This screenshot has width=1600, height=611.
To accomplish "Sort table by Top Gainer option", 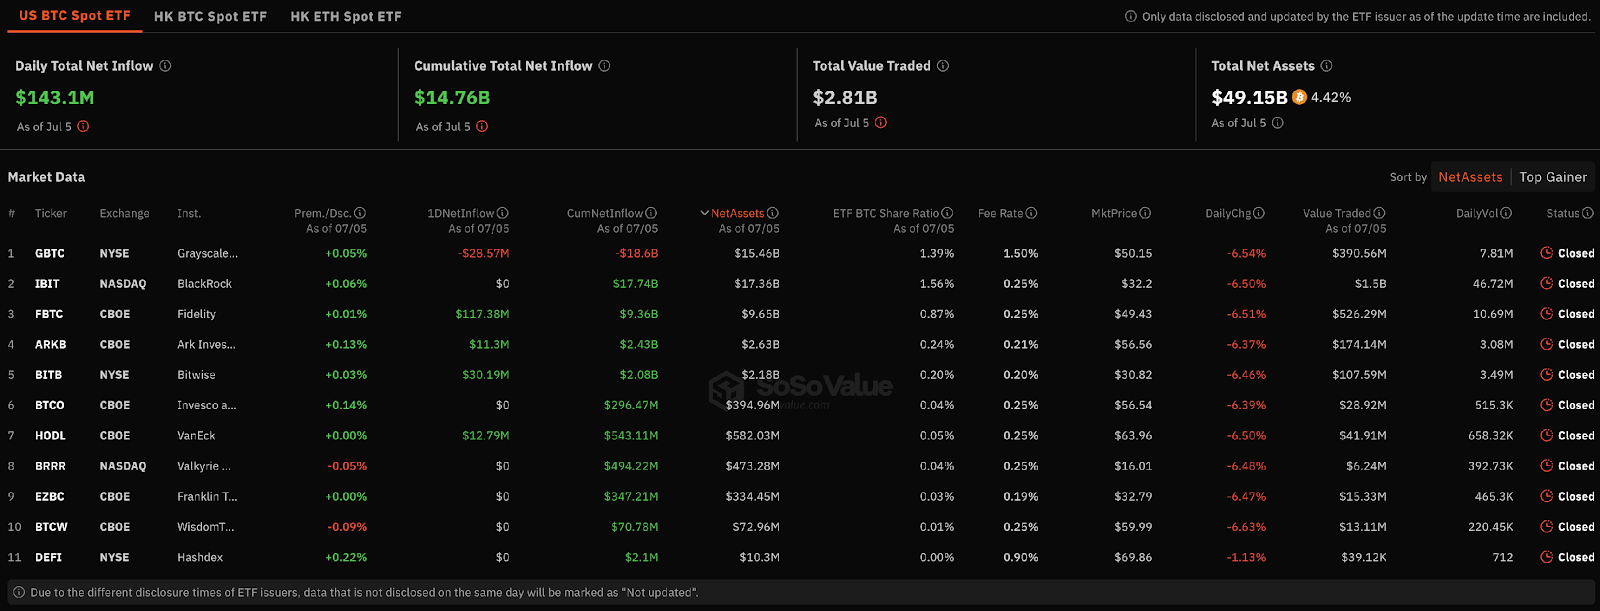I will pyautogui.click(x=1553, y=177).
